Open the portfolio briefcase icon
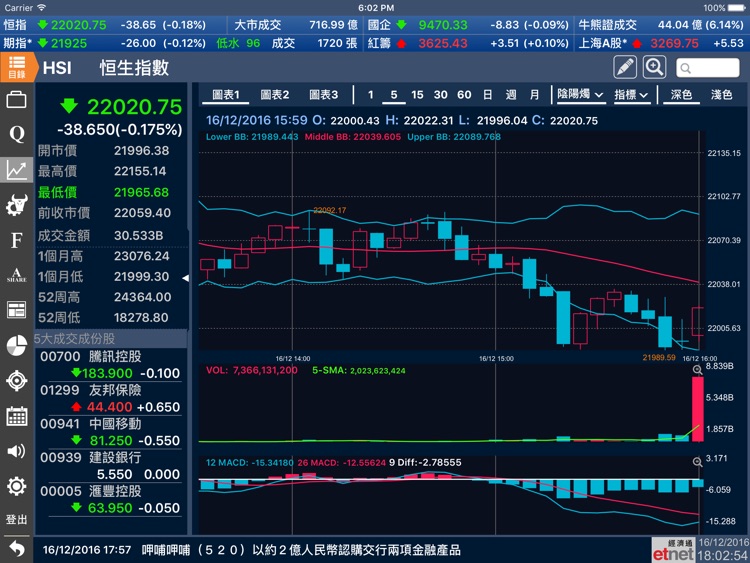This screenshot has height=563, width=750. (x=16, y=100)
